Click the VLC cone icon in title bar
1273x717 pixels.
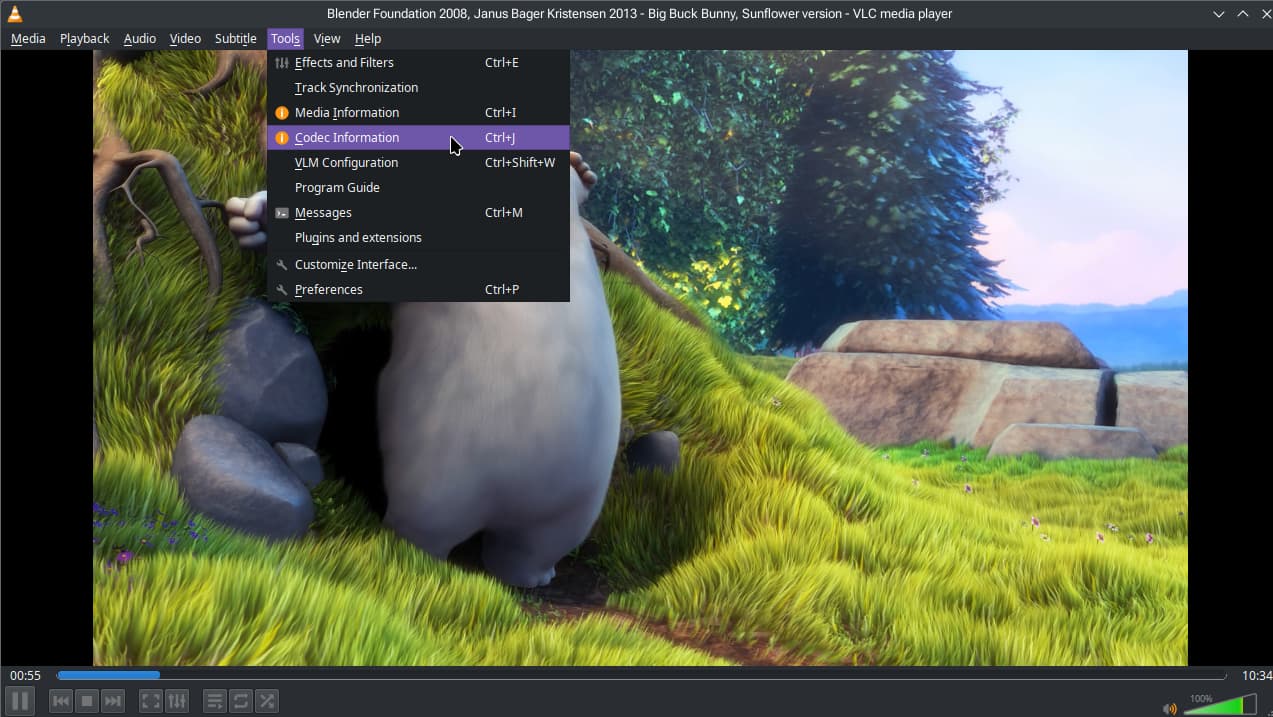(15, 13)
